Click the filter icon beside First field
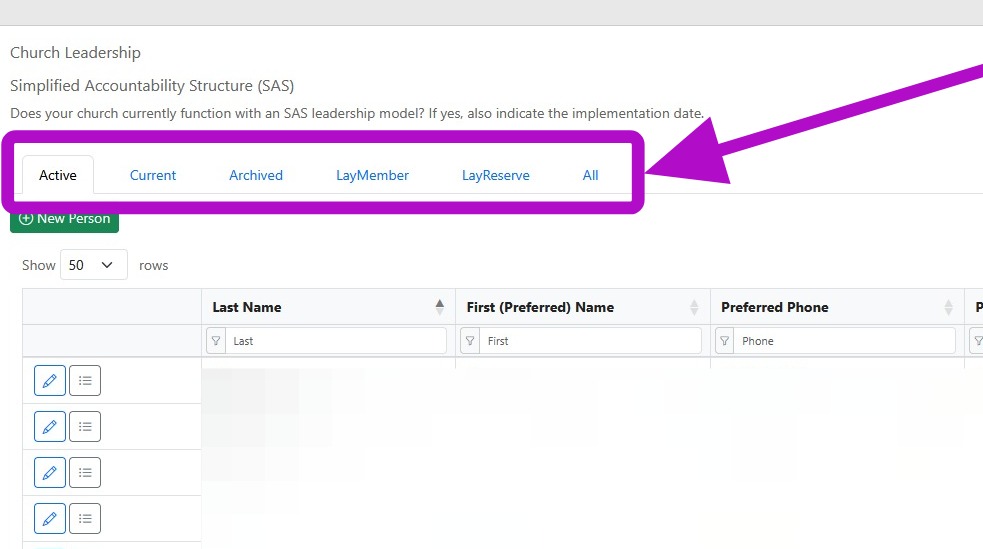The height and width of the screenshot is (549, 983). point(470,341)
